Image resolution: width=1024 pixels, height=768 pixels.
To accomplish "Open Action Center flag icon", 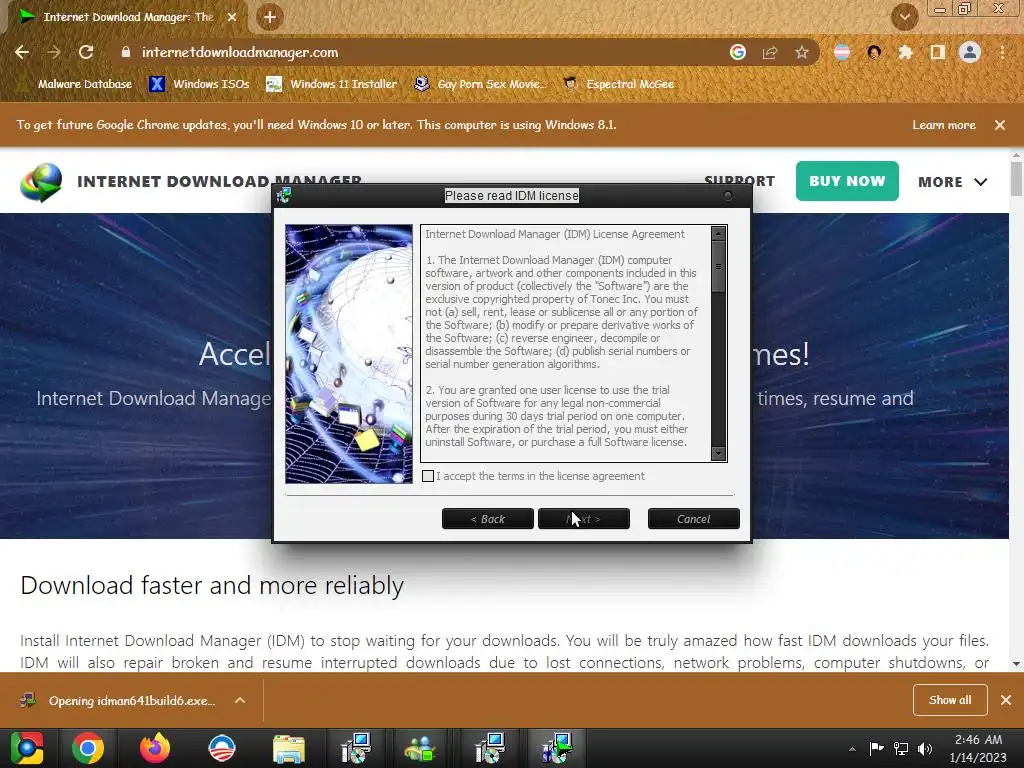I will coord(876,749).
